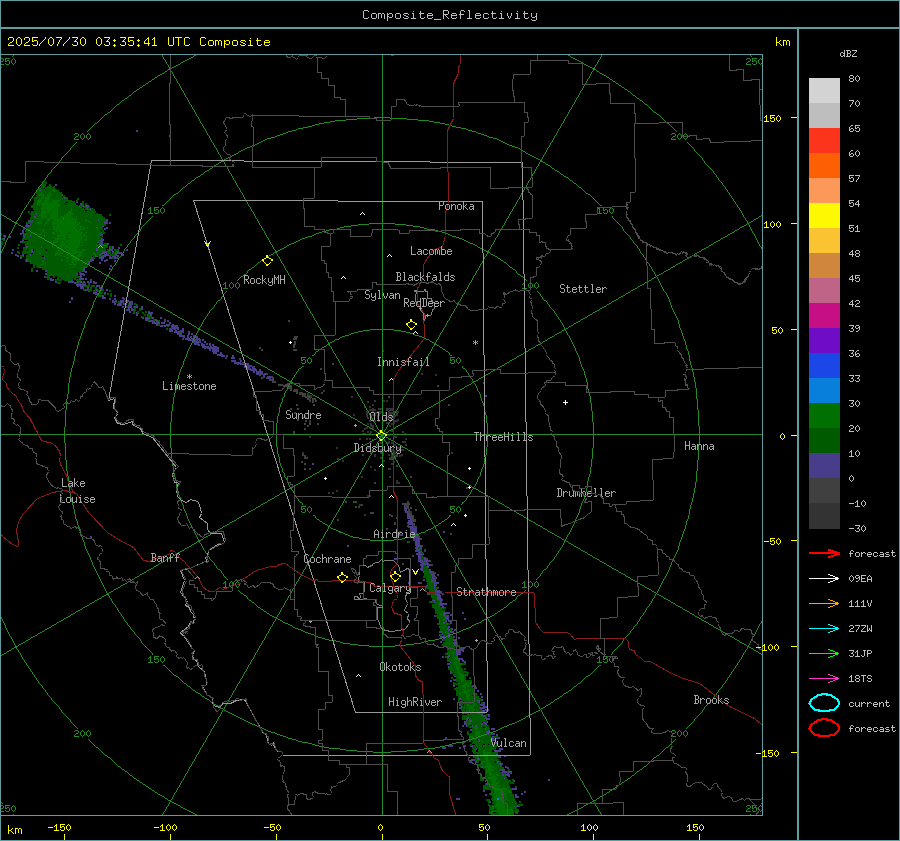Select the light grey swatch between 80 and 70 dBZ
Image resolution: width=900 pixels, height=841 pixels.
[x=824, y=91]
